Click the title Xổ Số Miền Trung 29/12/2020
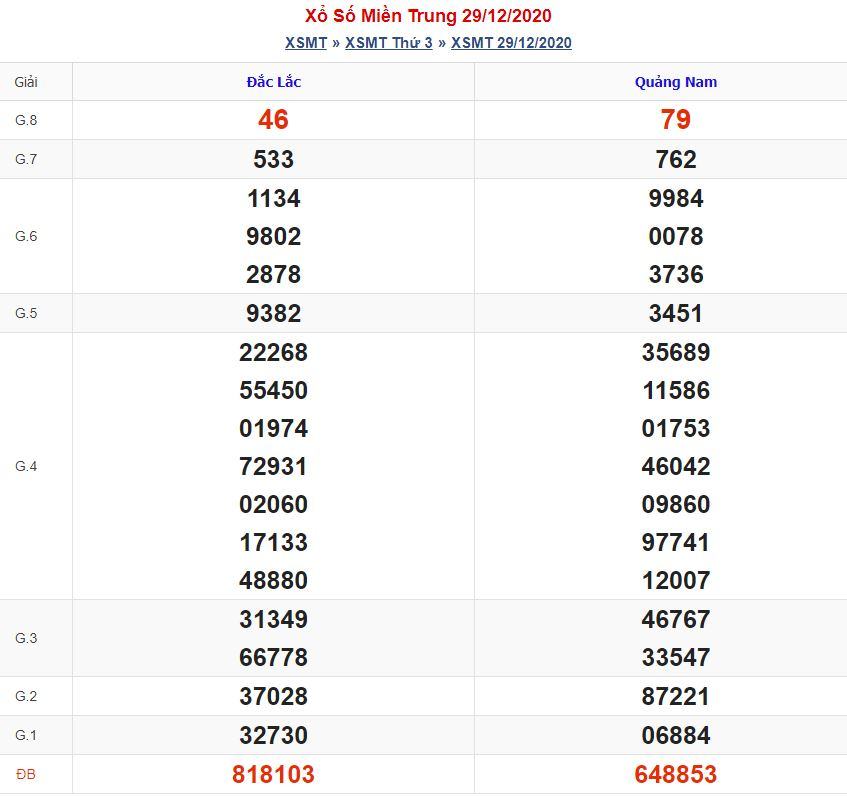Image resolution: width=847 pixels, height=797 pixels. pos(428,16)
